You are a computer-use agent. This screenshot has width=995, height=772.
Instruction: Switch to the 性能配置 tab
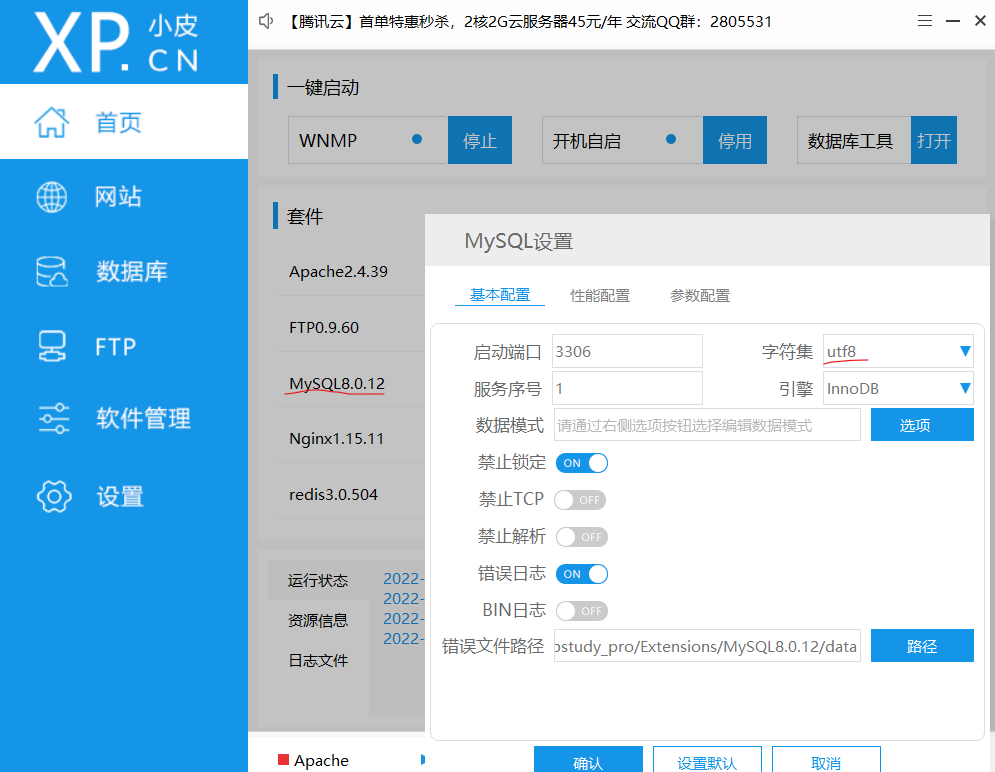(600, 295)
